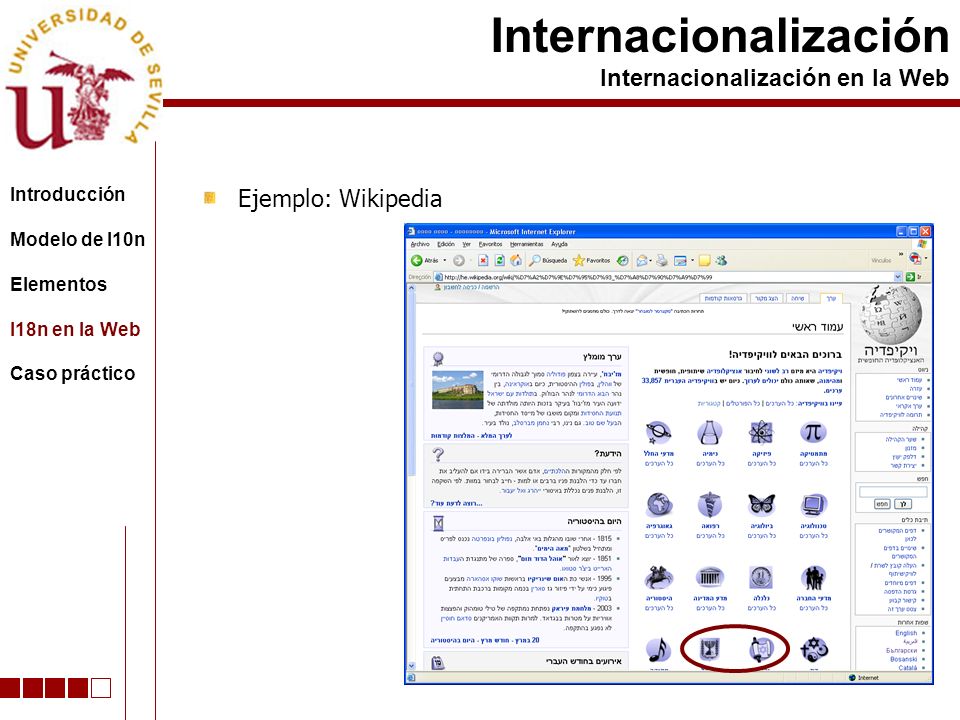The image size is (960, 720).
Task: Click the mathematics pi icon
Action: (x=813, y=433)
